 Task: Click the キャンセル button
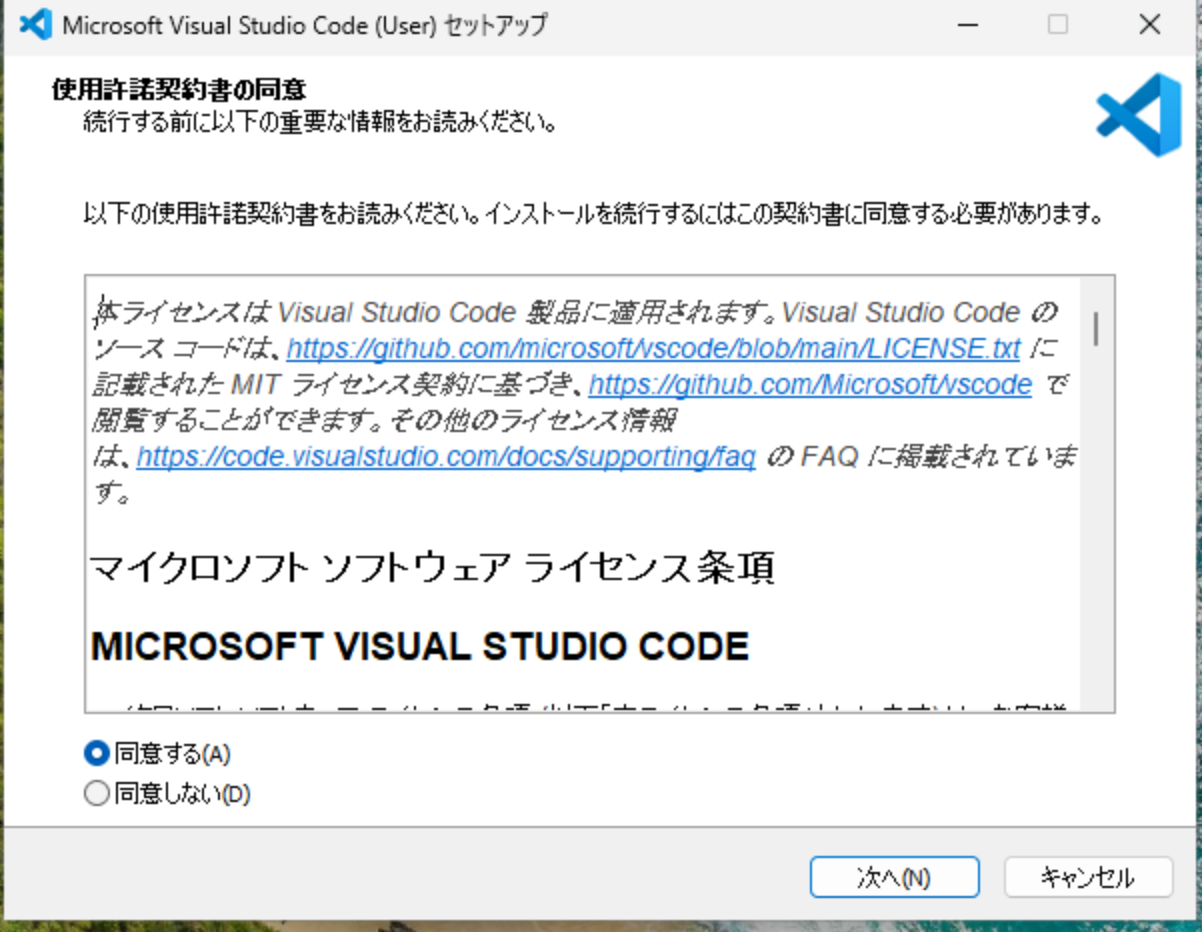[x=1087, y=877]
